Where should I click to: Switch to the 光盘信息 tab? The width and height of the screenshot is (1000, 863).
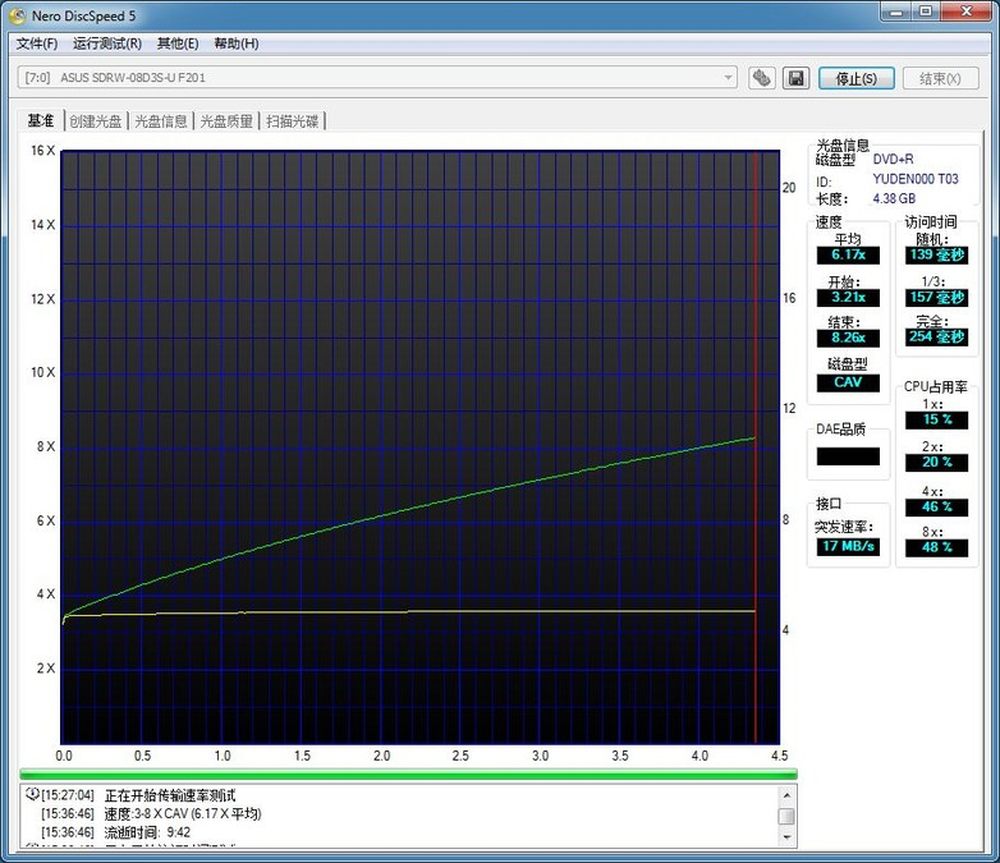161,121
